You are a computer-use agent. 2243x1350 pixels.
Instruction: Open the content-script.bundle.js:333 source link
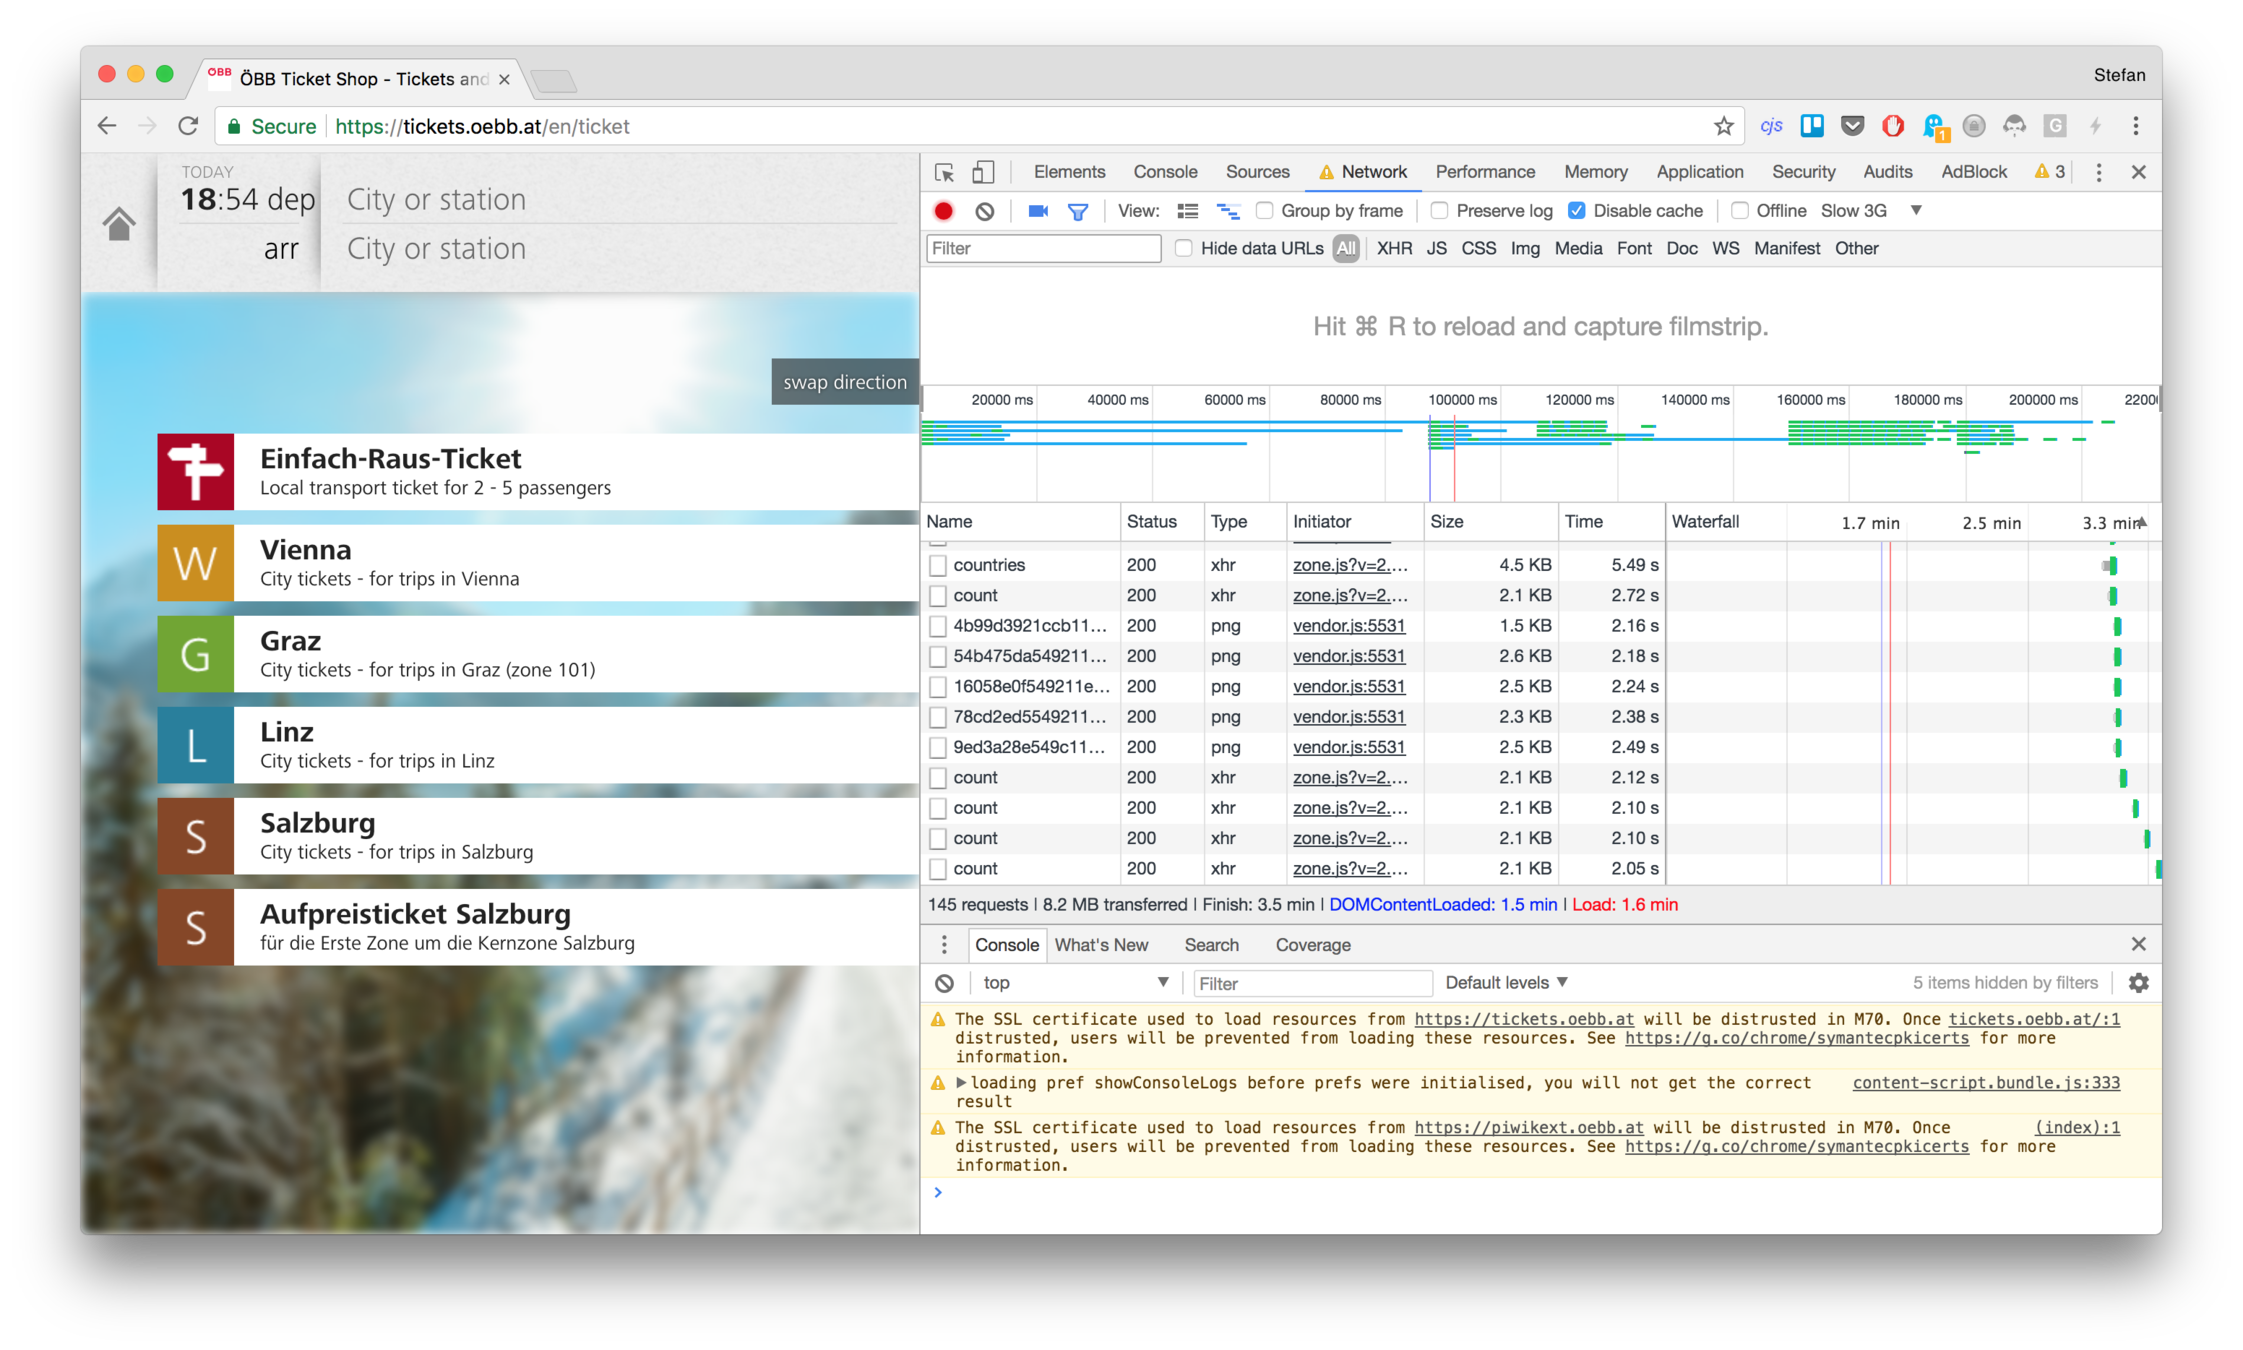coord(1985,1083)
